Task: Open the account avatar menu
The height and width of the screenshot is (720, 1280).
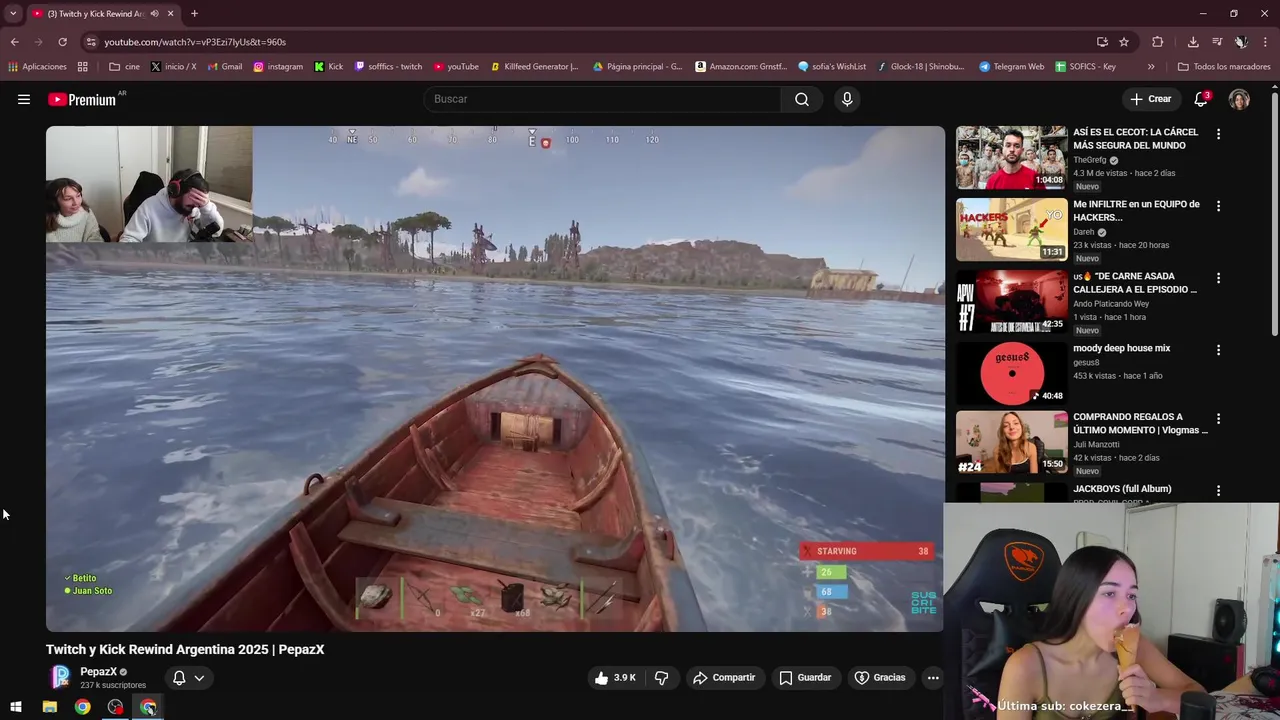Action: click(1239, 99)
